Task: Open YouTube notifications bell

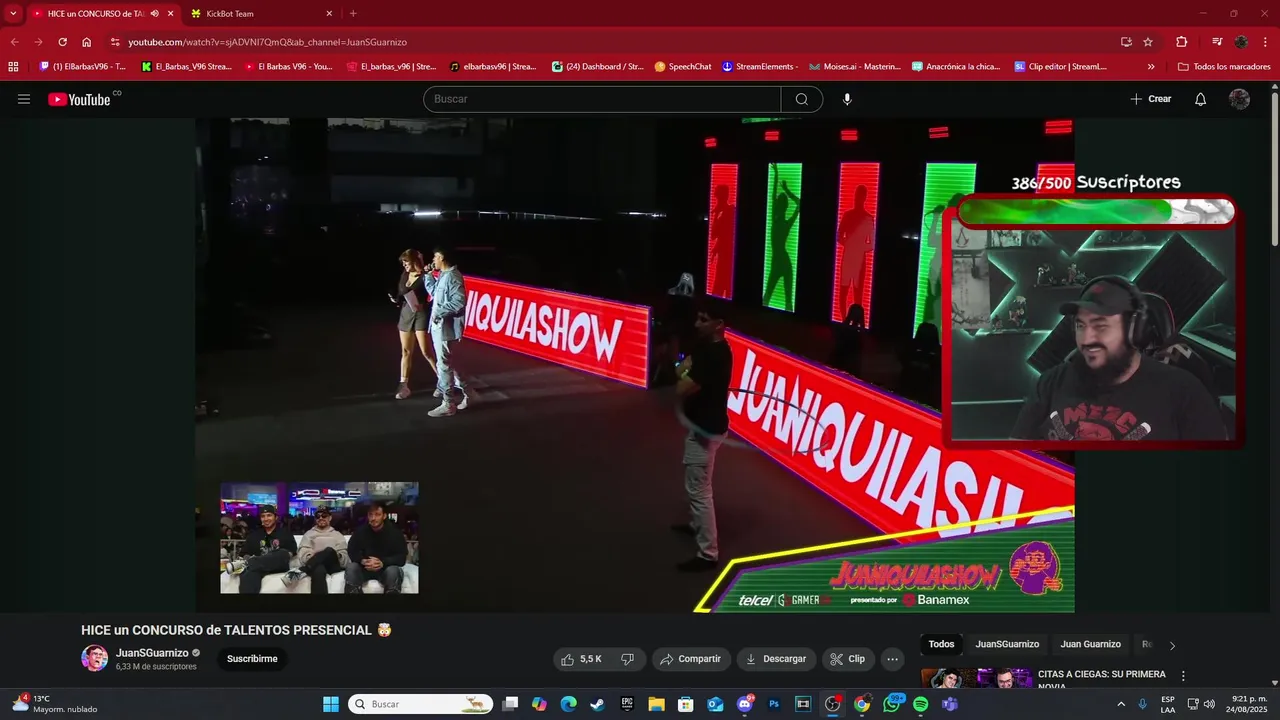Action: (x=1200, y=99)
